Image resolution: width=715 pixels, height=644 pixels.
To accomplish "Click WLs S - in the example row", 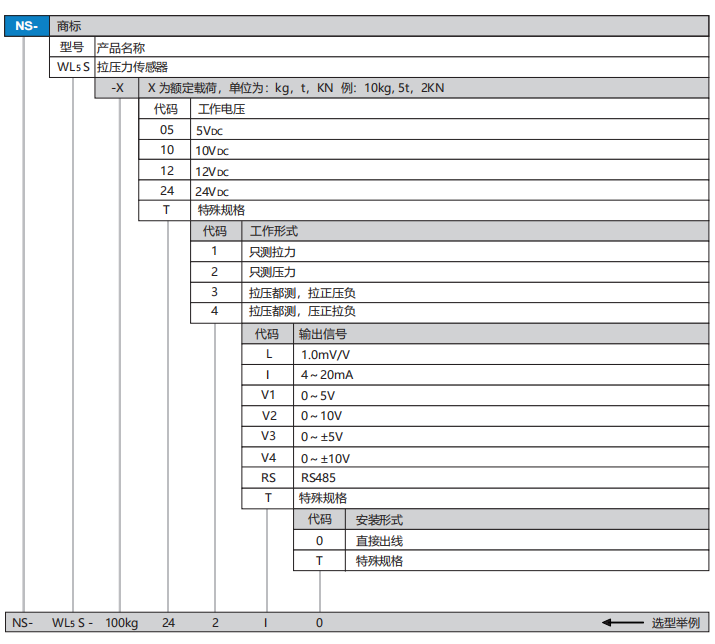I will 73,623.
